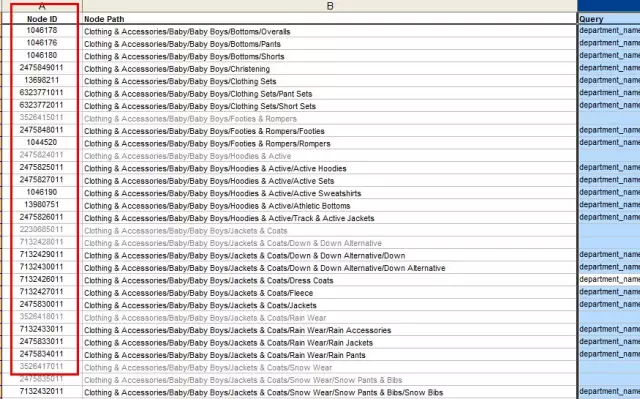Click the path ending in Coats/Jackets
Screen dimensions: 640x399
tap(200, 306)
